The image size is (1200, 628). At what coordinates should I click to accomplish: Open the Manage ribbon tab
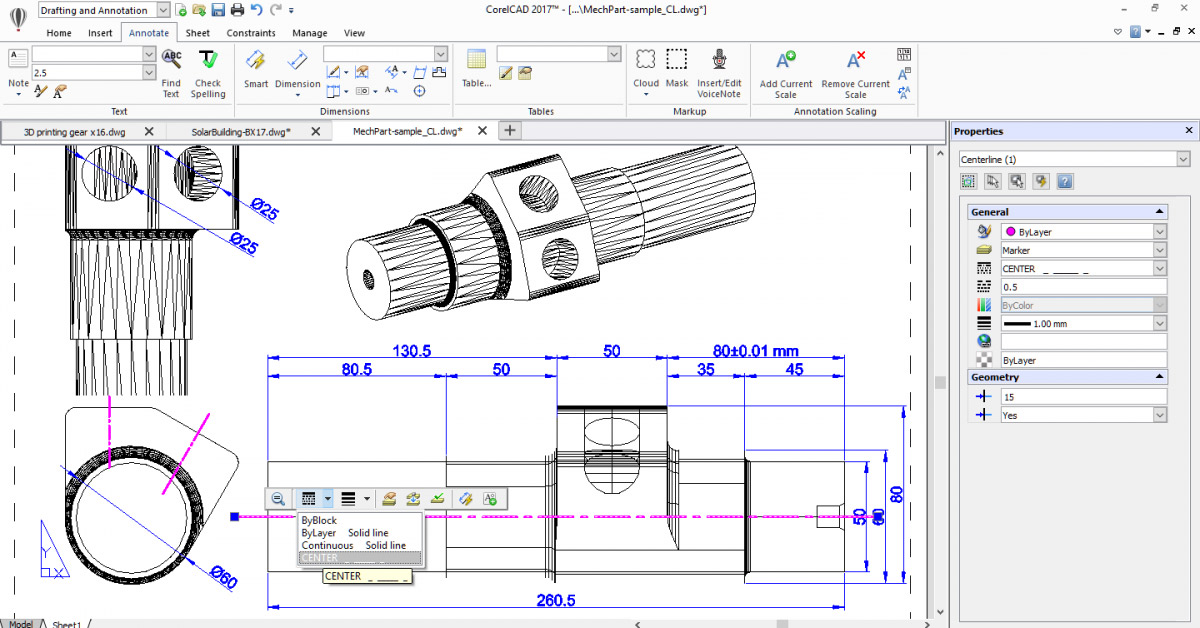coord(310,33)
